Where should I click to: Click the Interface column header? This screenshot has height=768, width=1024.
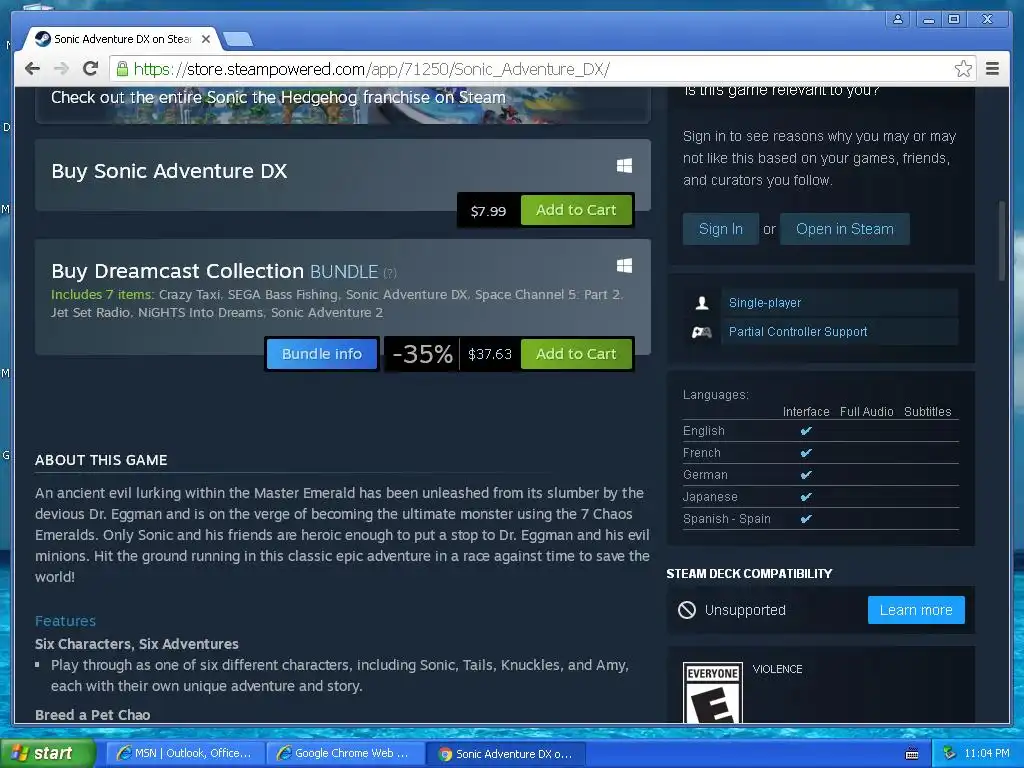point(806,412)
